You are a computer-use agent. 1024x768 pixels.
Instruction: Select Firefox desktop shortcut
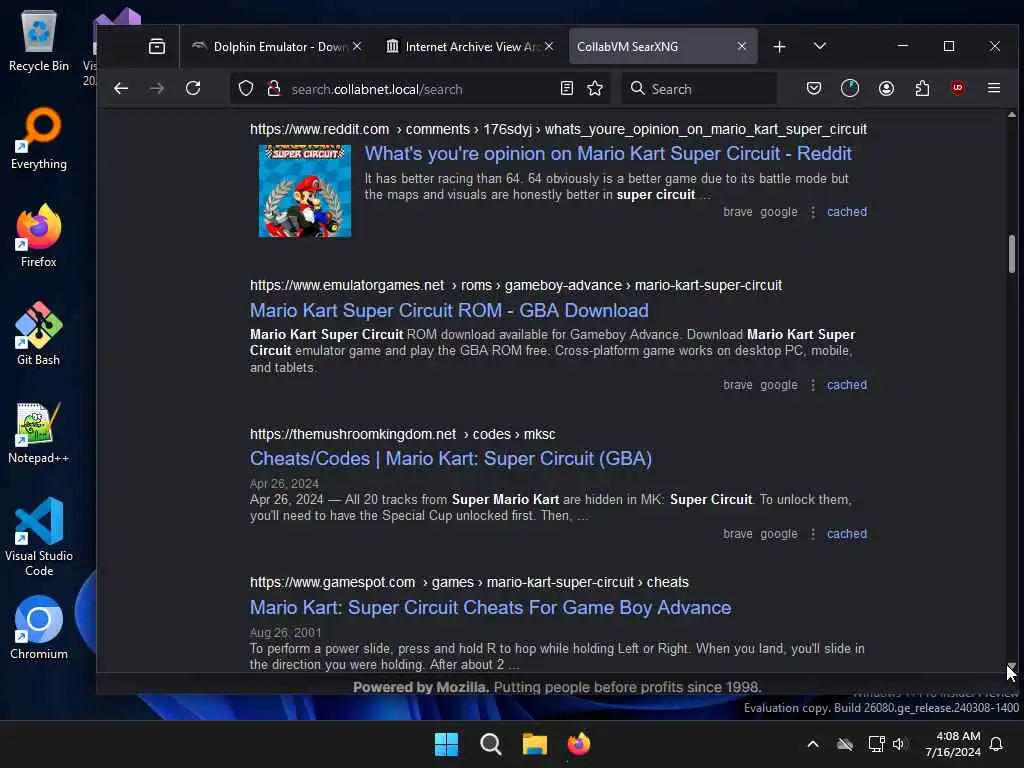click(39, 236)
